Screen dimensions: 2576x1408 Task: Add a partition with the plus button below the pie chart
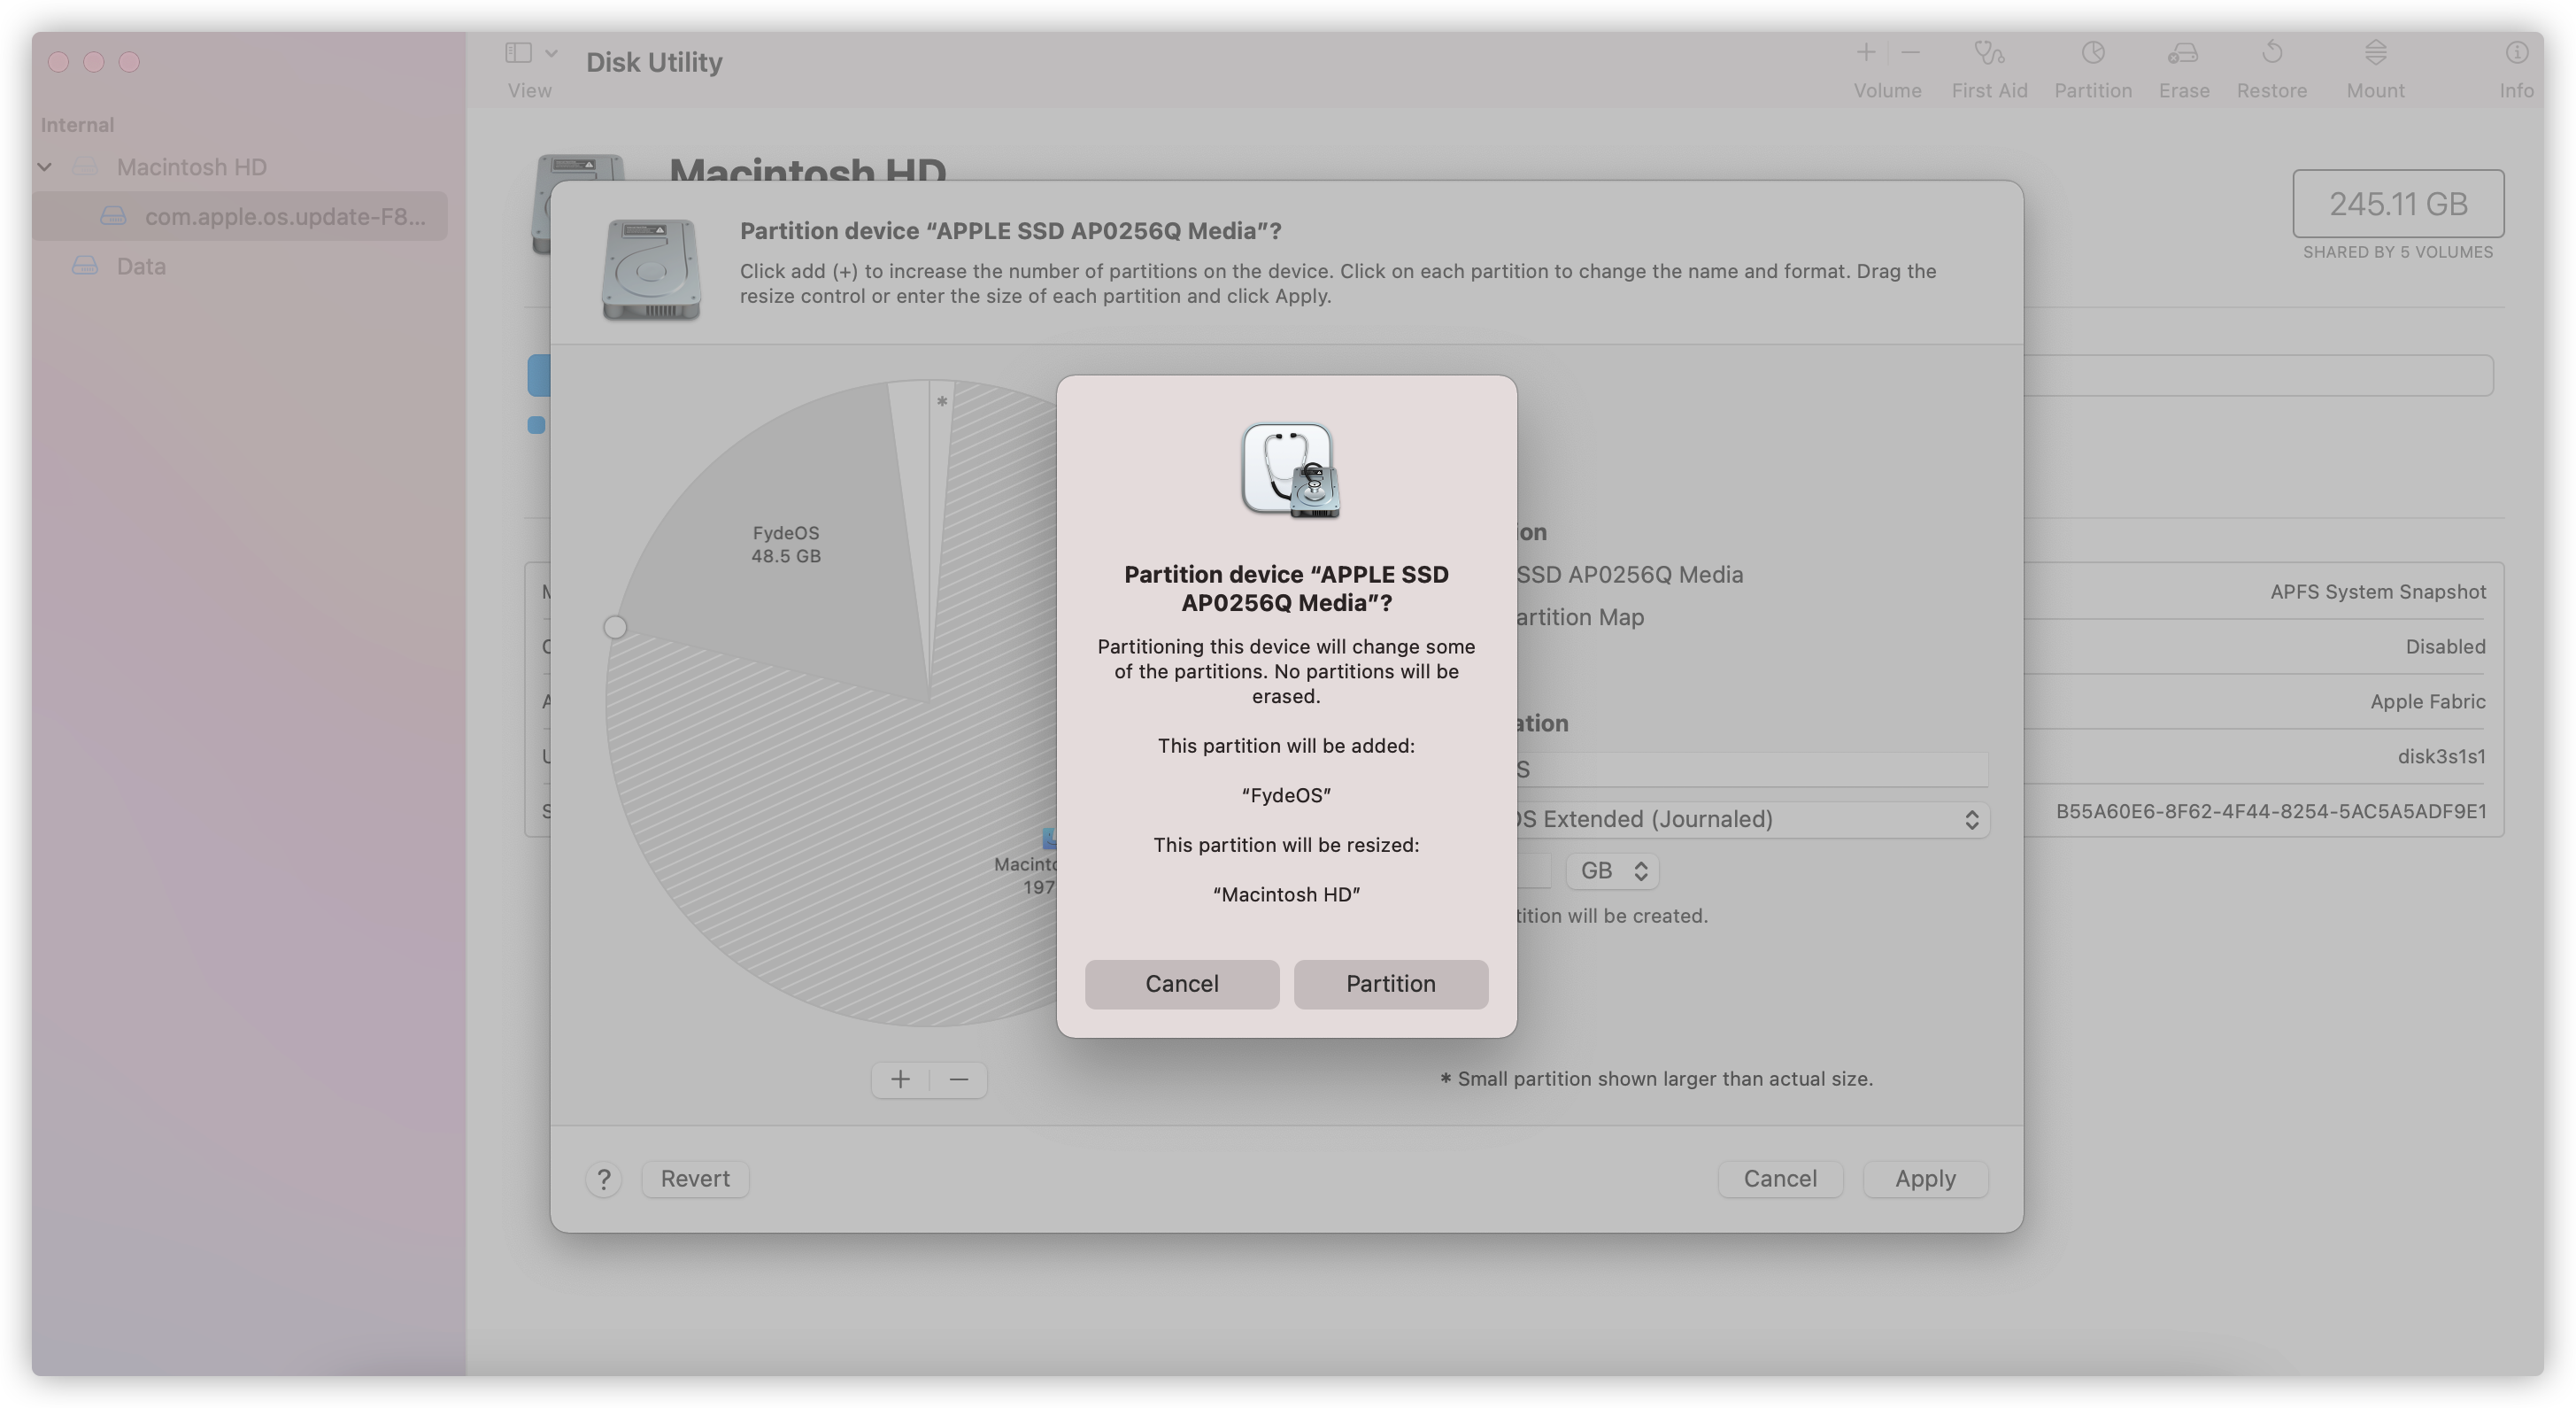(900, 1079)
